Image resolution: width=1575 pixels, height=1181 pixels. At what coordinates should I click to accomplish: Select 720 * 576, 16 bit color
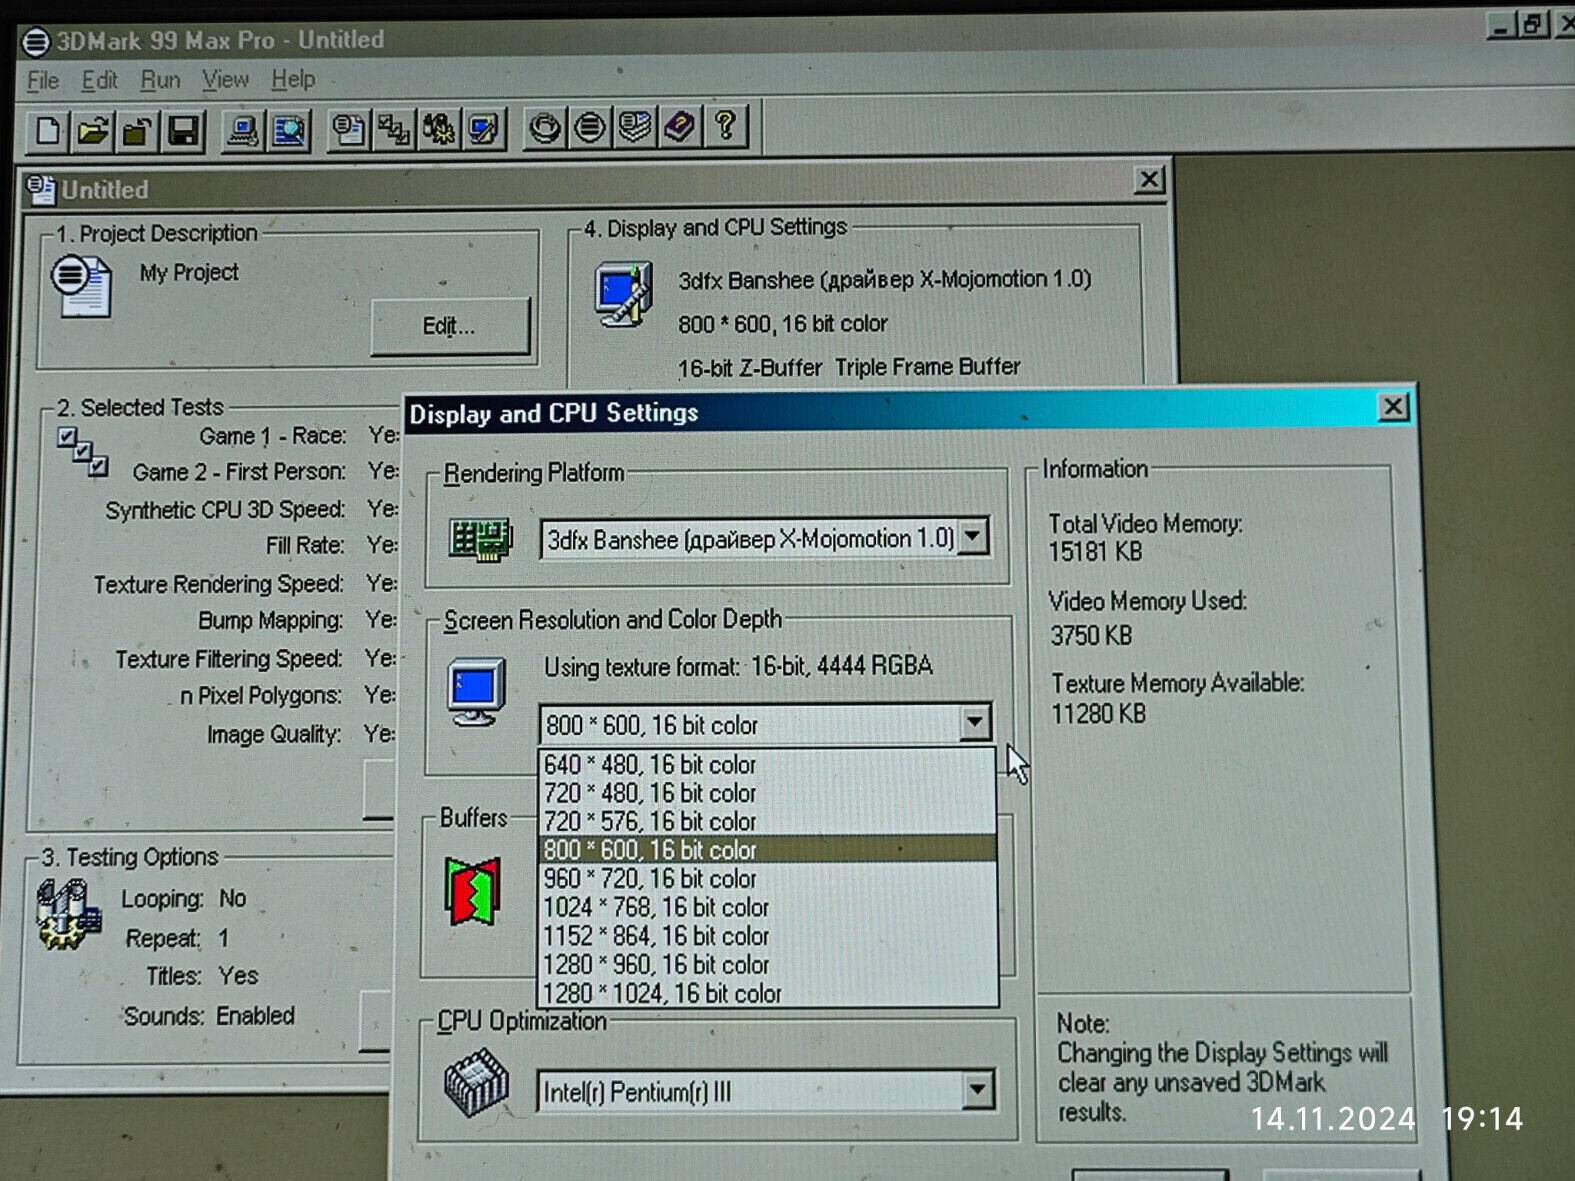pos(767,821)
